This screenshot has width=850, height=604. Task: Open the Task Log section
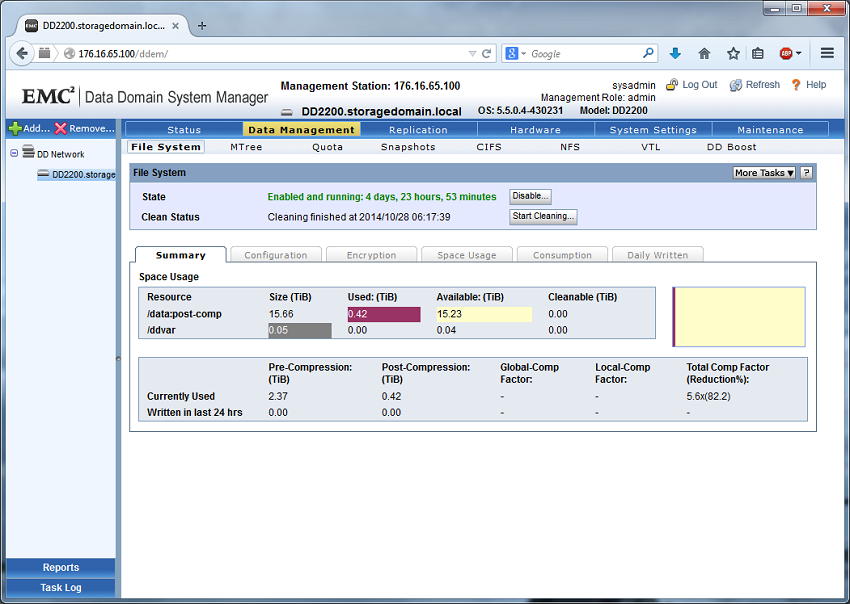click(x=61, y=588)
